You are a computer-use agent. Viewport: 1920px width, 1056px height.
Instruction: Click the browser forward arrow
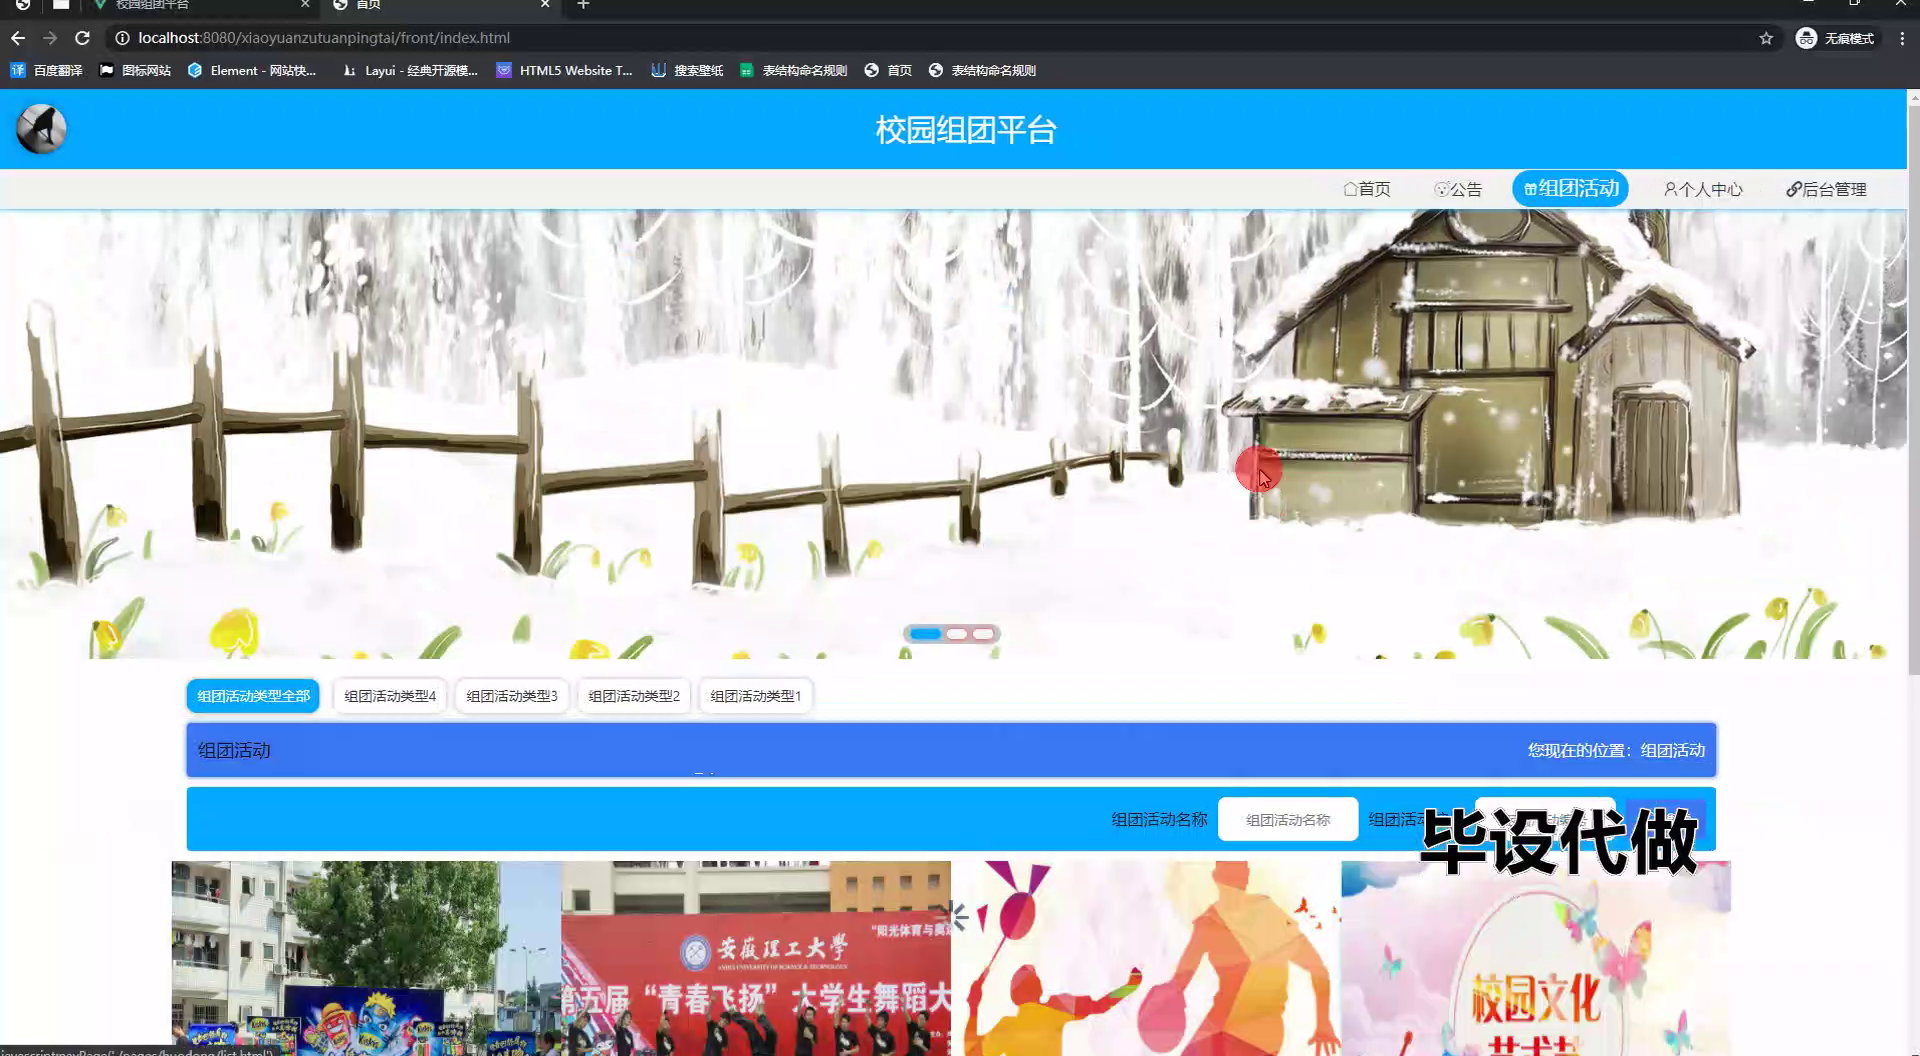click(x=50, y=38)
